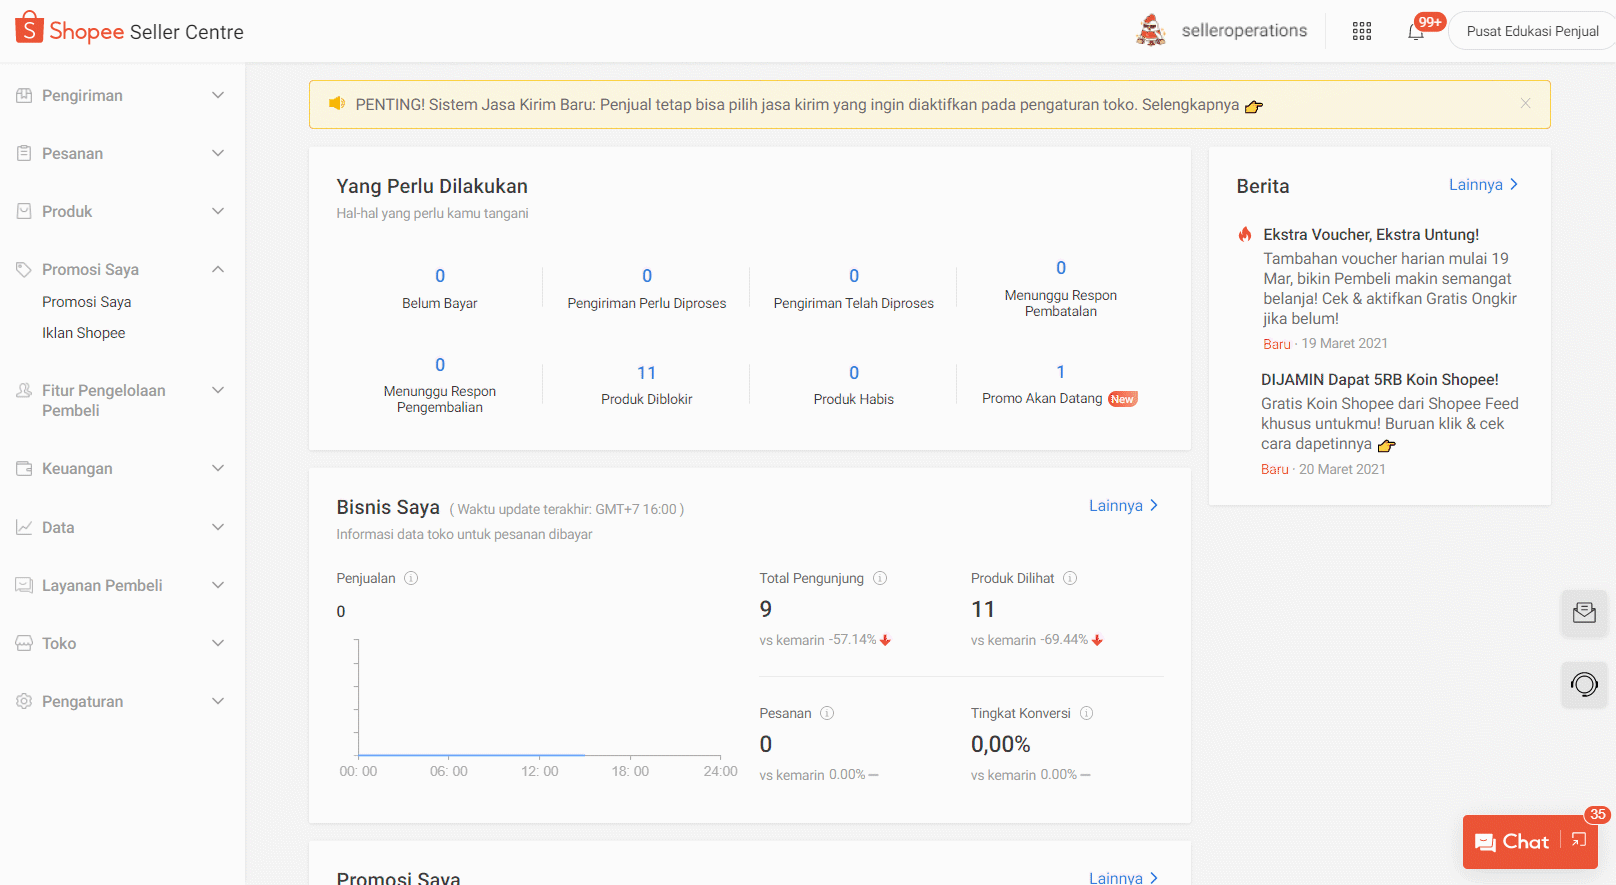
Task: Click the info icon beside Produk Dilihat
Action: point(1070,578)
